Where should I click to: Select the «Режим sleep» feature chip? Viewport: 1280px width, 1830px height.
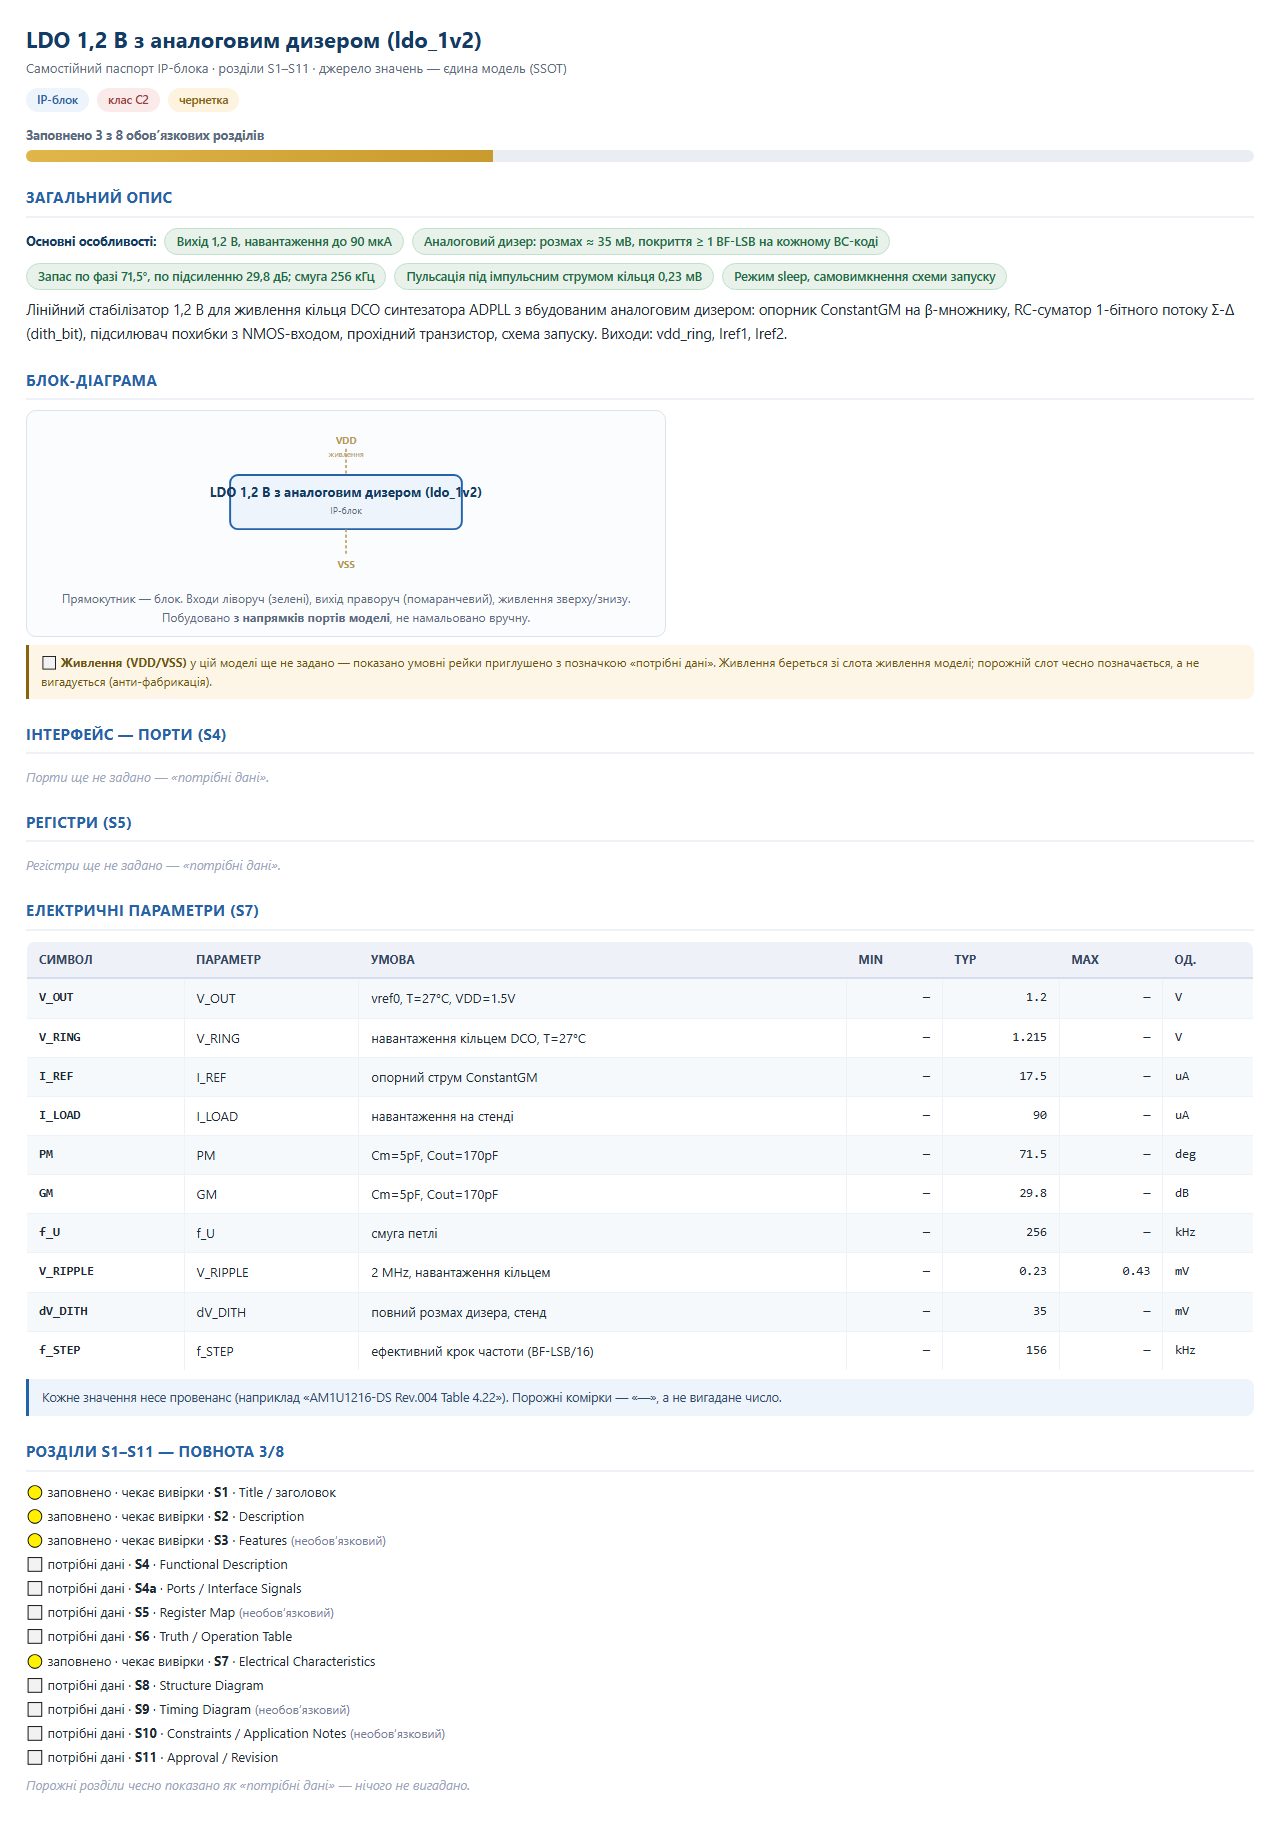coord(864,277)
